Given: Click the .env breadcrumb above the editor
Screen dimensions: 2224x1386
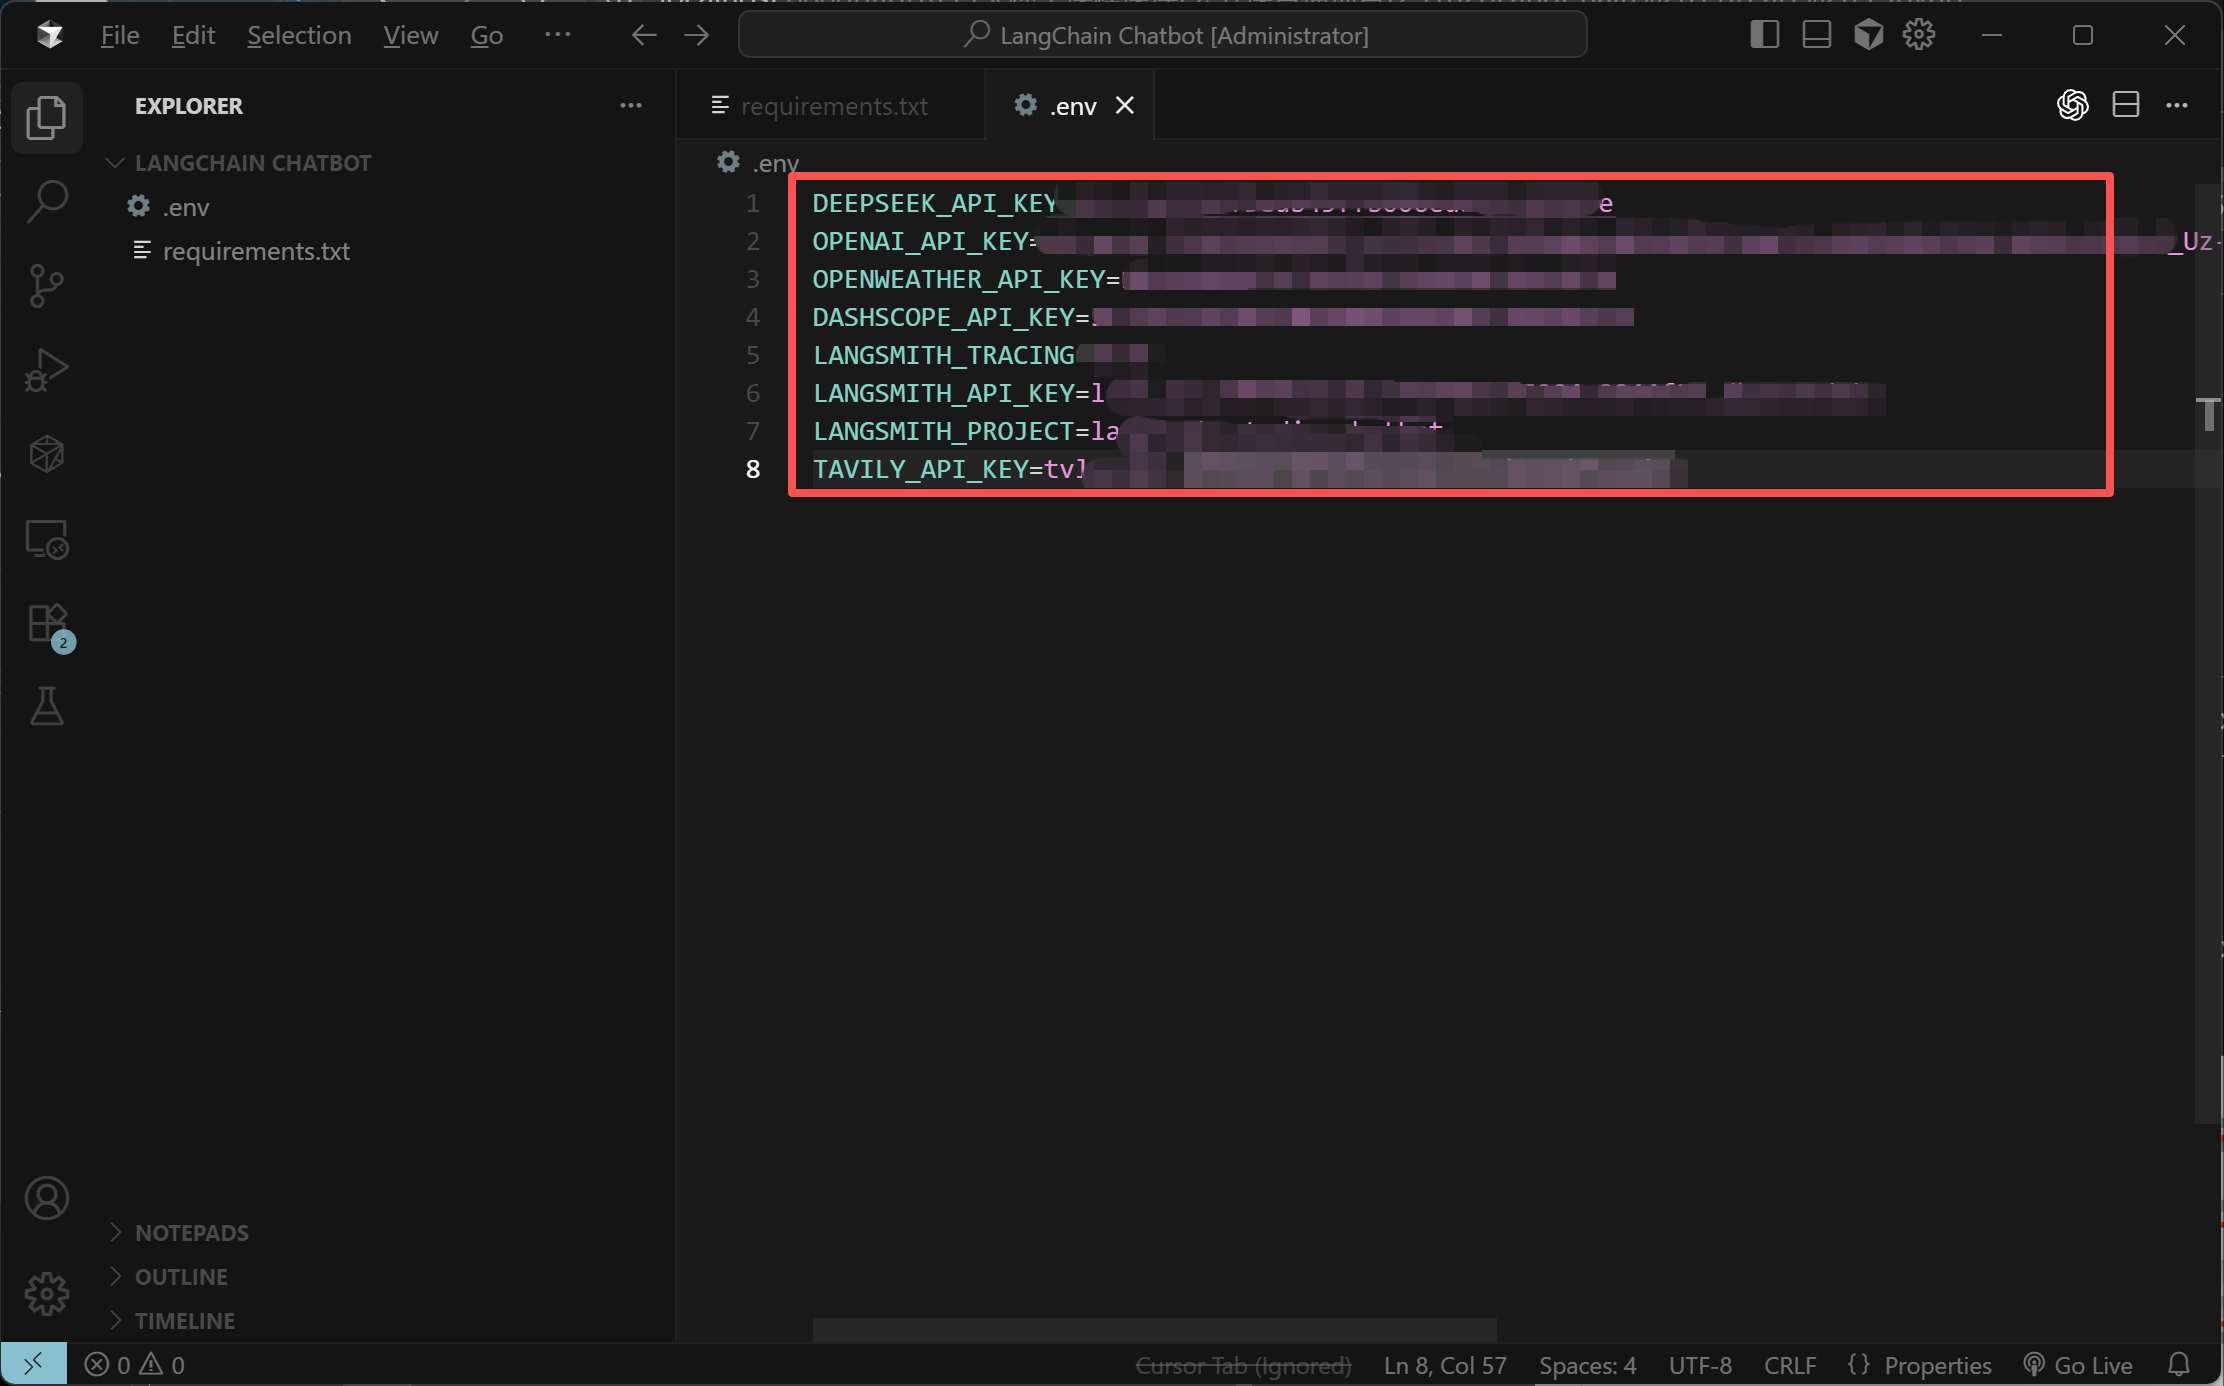Looking at the screenshot, I should [759, 163].
